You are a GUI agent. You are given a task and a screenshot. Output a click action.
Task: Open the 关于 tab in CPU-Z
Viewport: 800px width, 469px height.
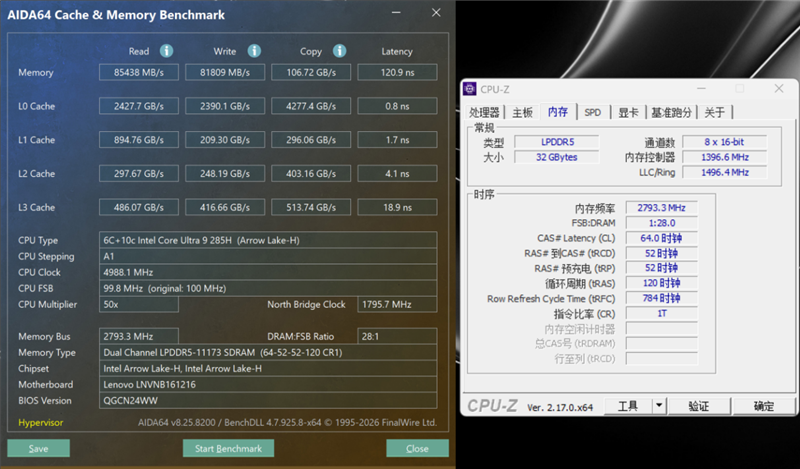point(714,112)
